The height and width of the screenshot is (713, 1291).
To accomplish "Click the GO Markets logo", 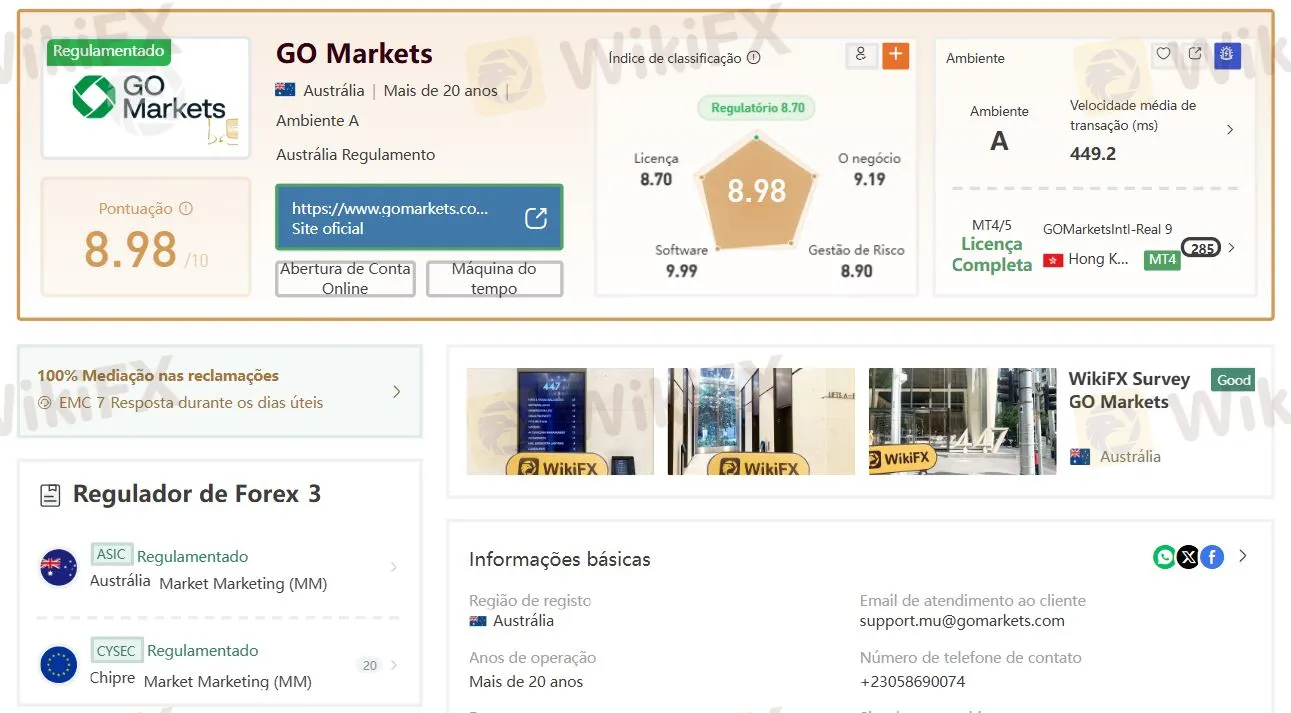I will coord(146,98).
